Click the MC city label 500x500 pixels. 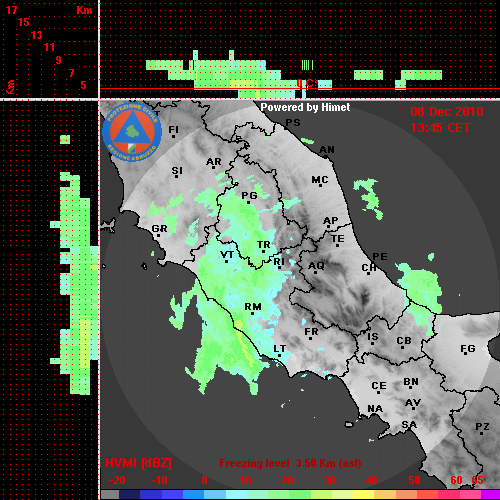point(320,180)
